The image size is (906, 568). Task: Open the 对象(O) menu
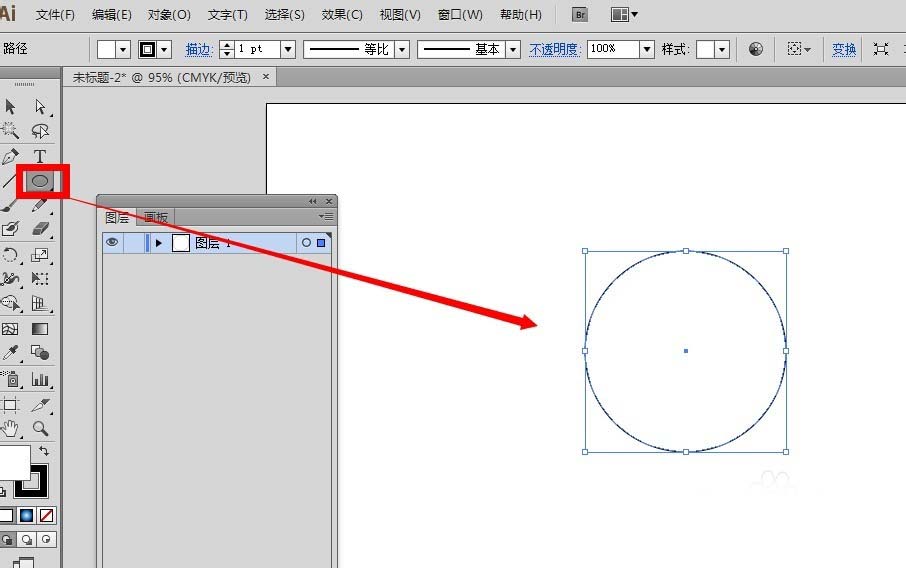169,14
